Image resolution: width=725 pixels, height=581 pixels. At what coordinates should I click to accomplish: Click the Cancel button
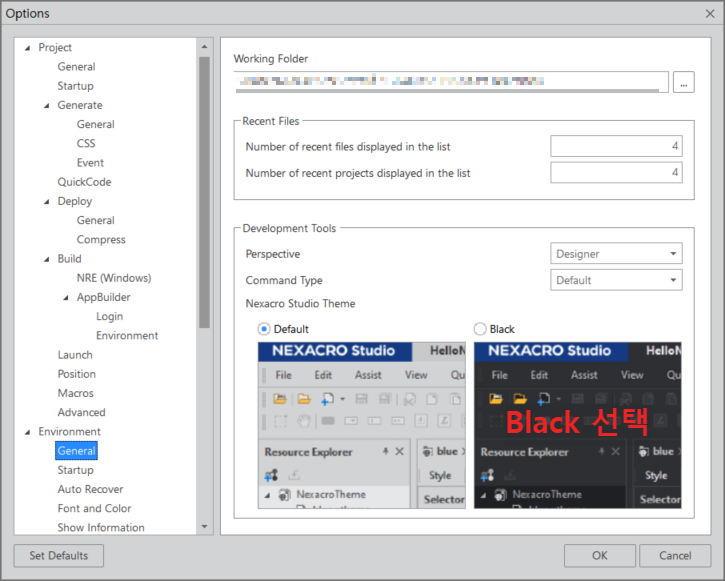675,556
